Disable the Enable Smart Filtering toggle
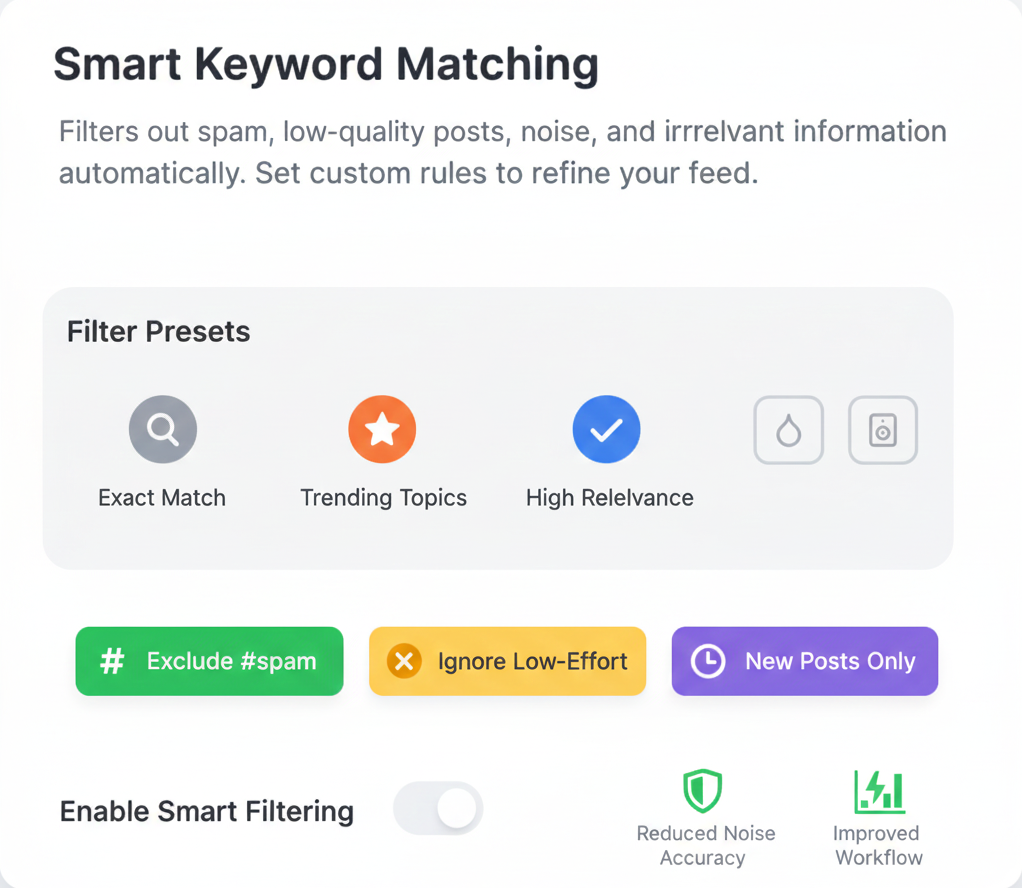The height and width of the screenshot is (888, 1022). click(438, 808)
